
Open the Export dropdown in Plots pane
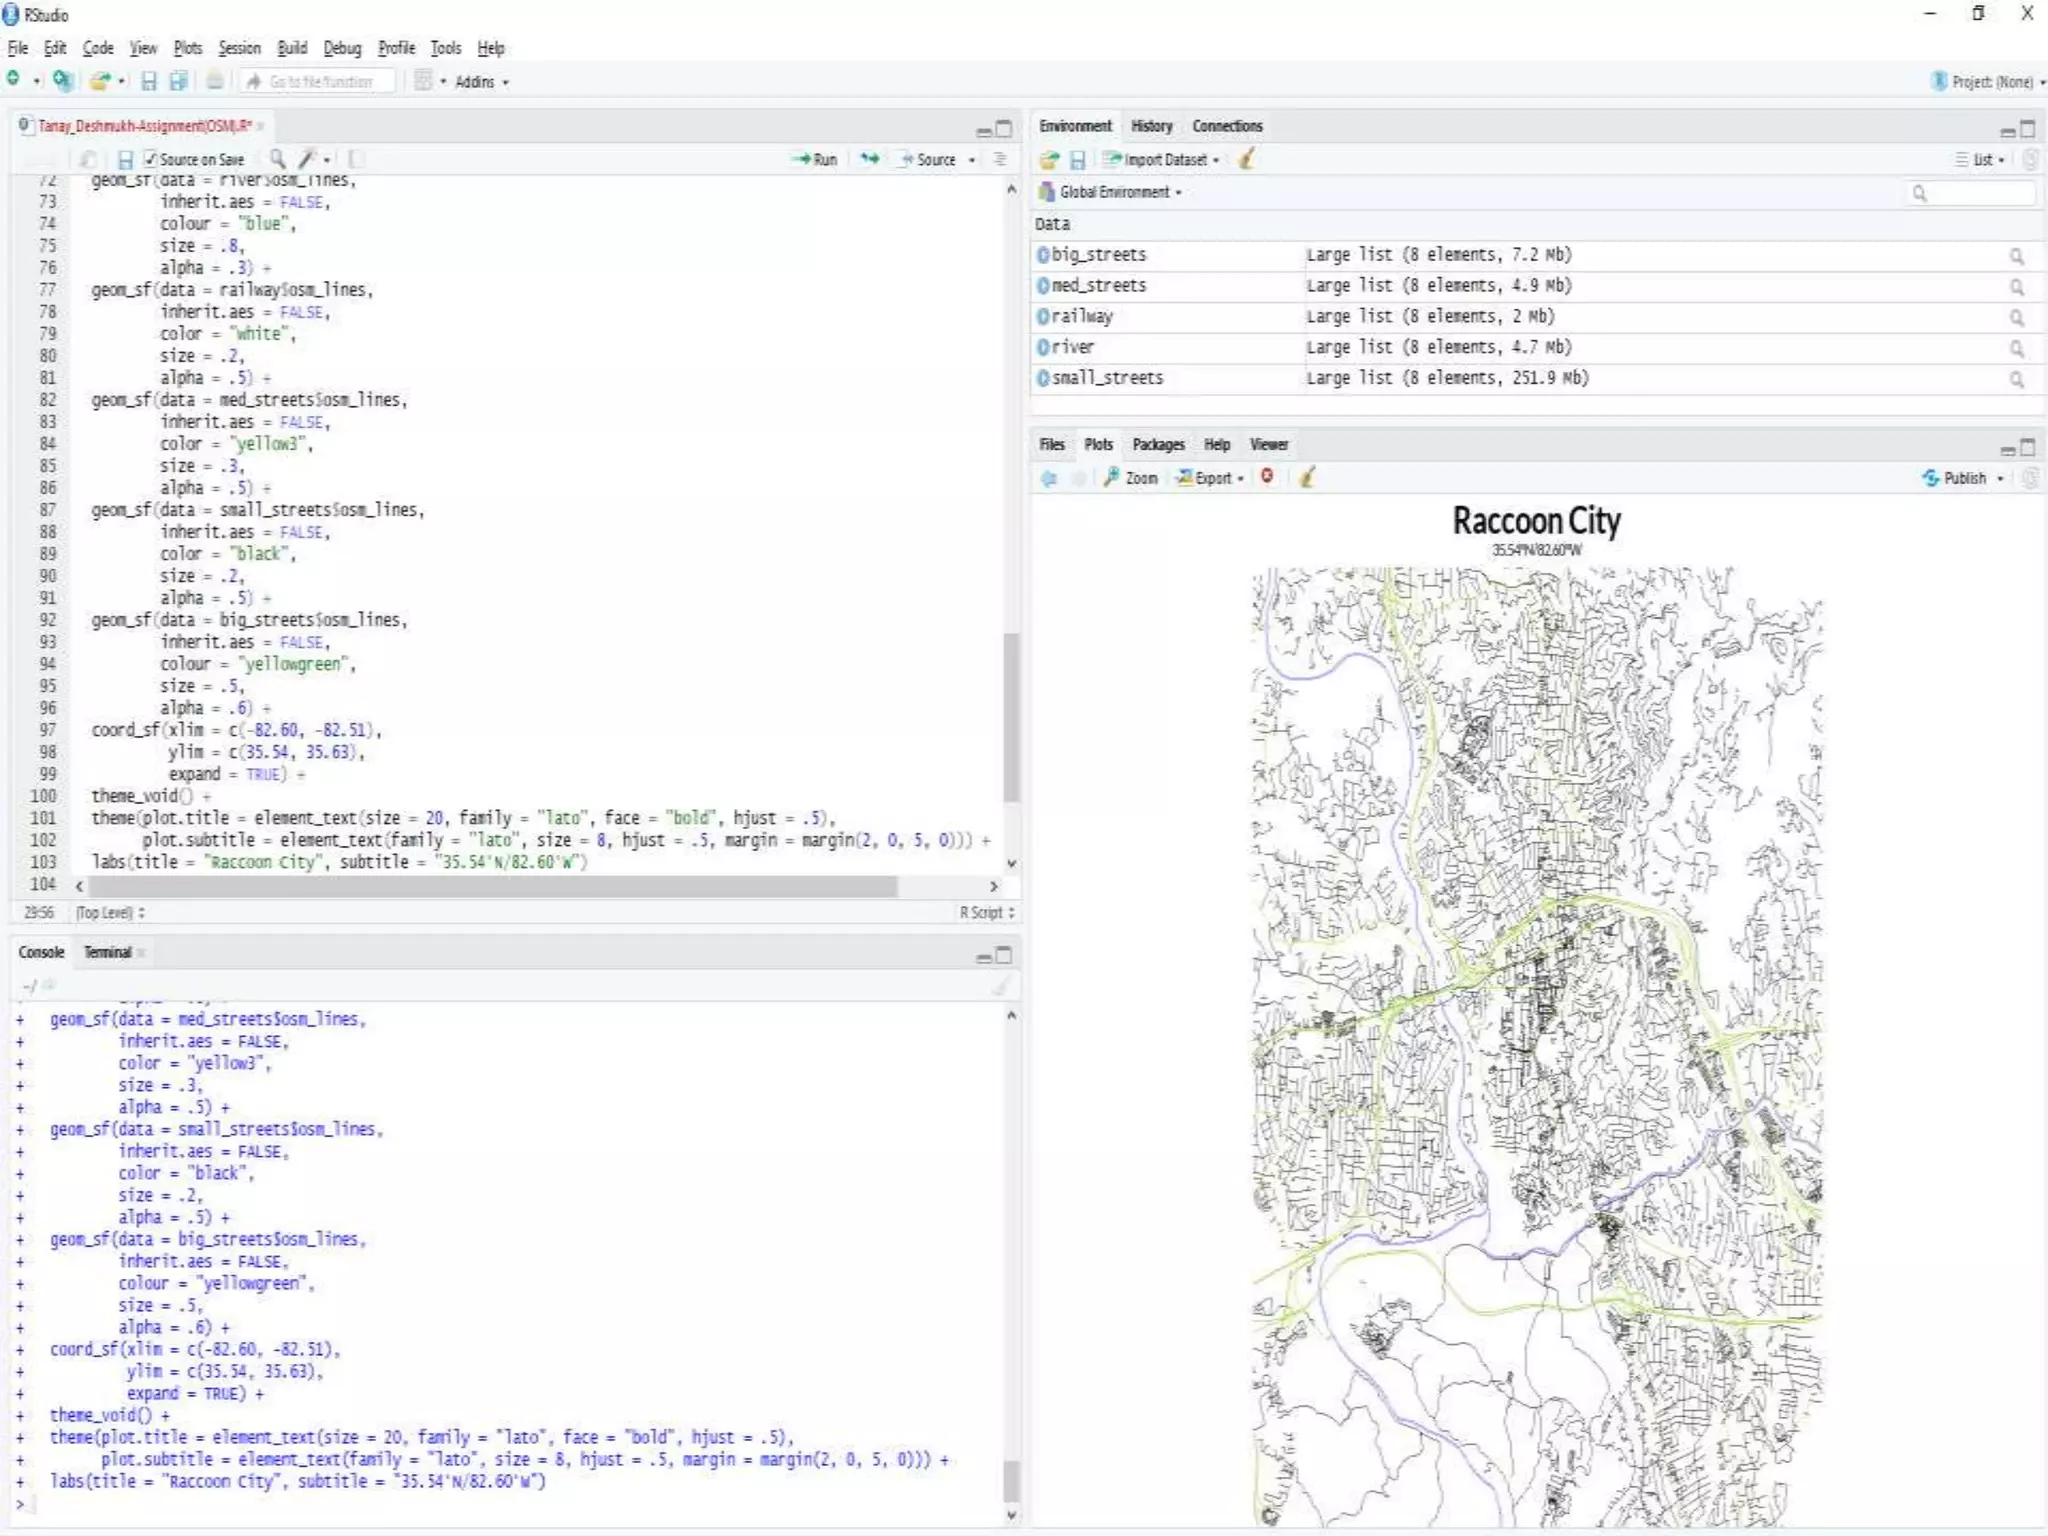click(1211, 478)
